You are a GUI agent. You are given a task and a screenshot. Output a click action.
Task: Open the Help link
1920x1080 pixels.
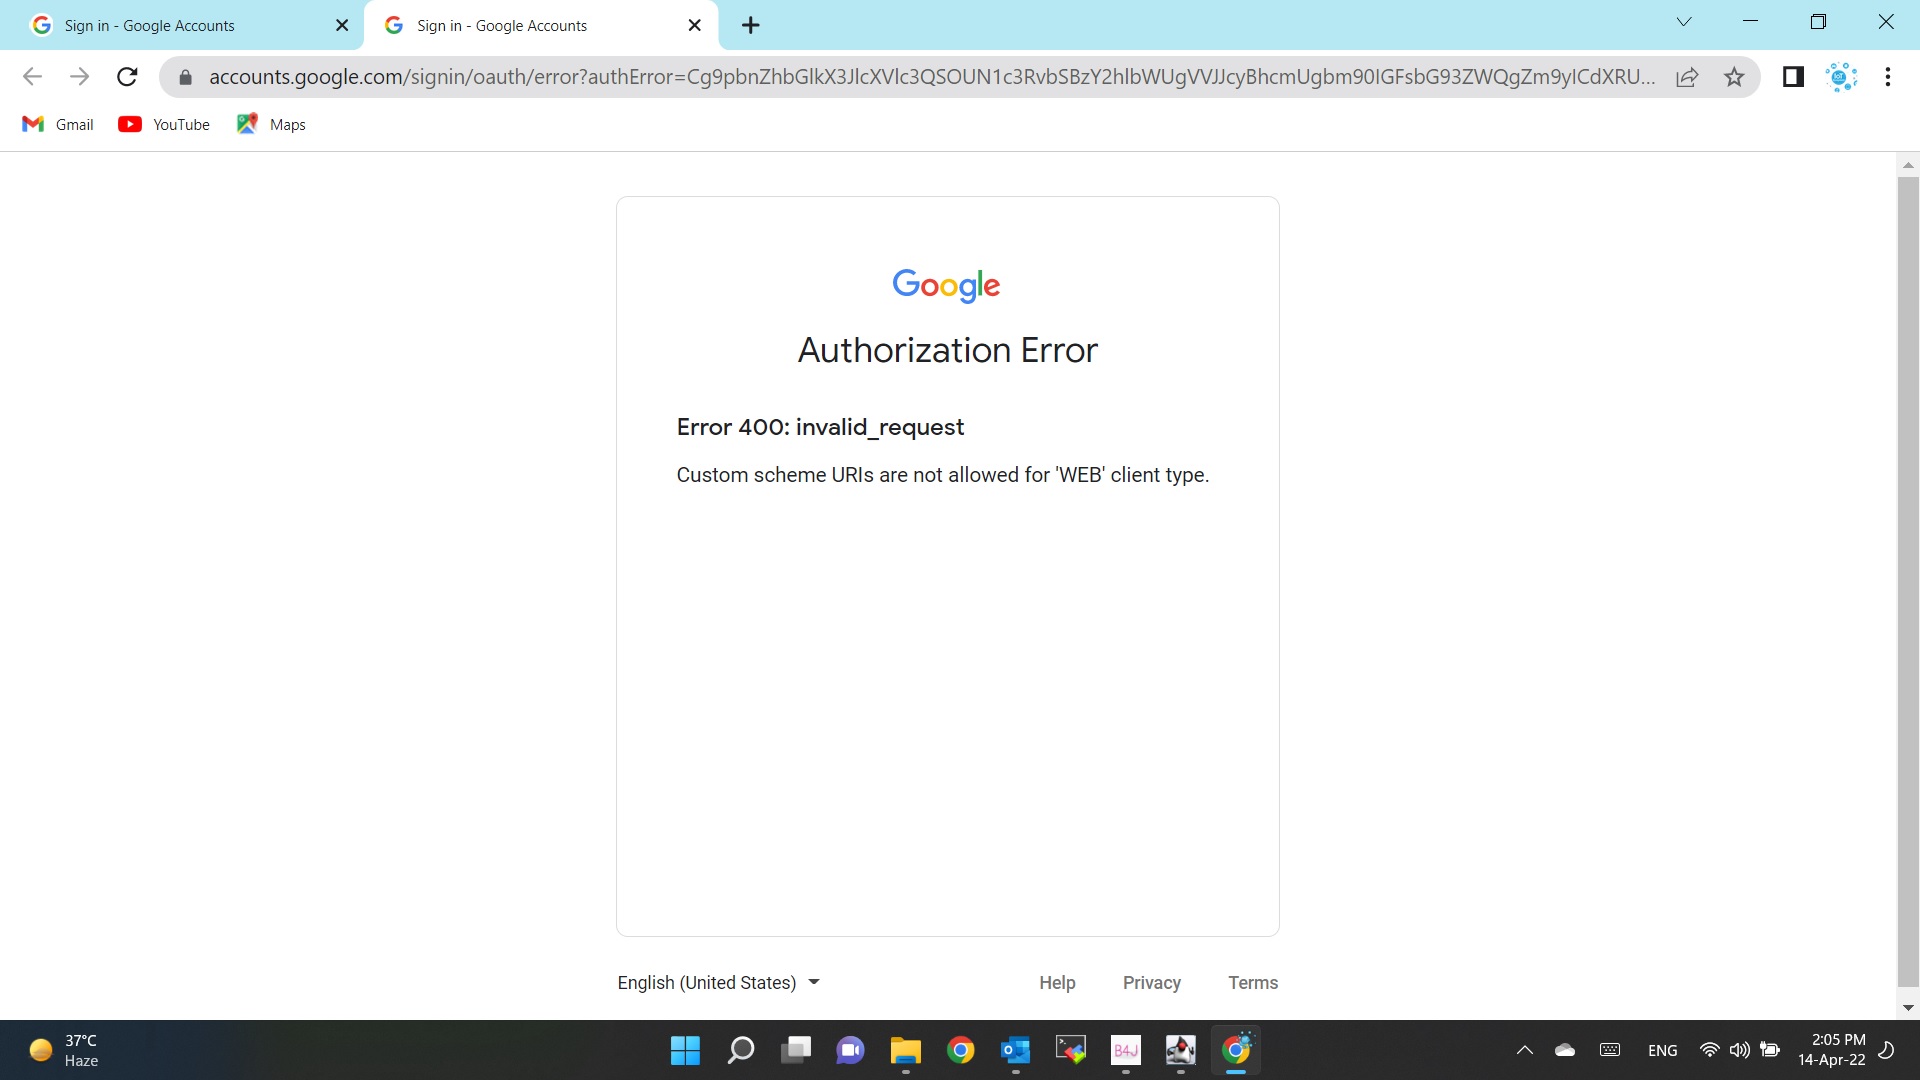click(x=1057, y=983)
